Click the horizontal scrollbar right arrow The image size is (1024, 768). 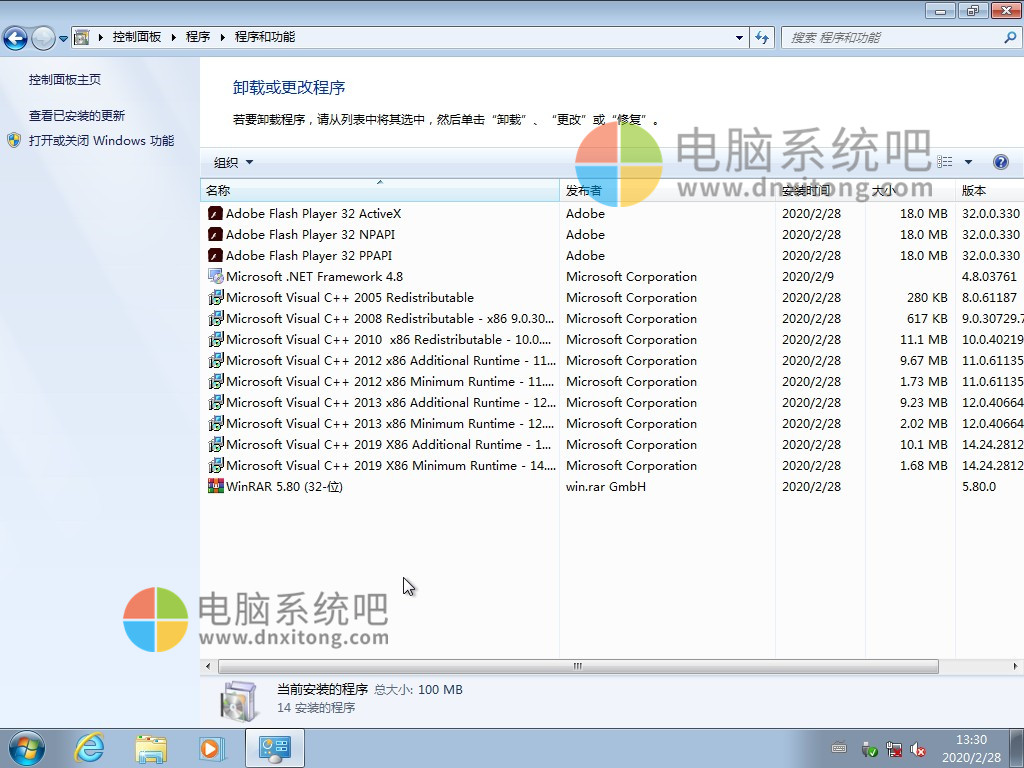point(1015,666)
